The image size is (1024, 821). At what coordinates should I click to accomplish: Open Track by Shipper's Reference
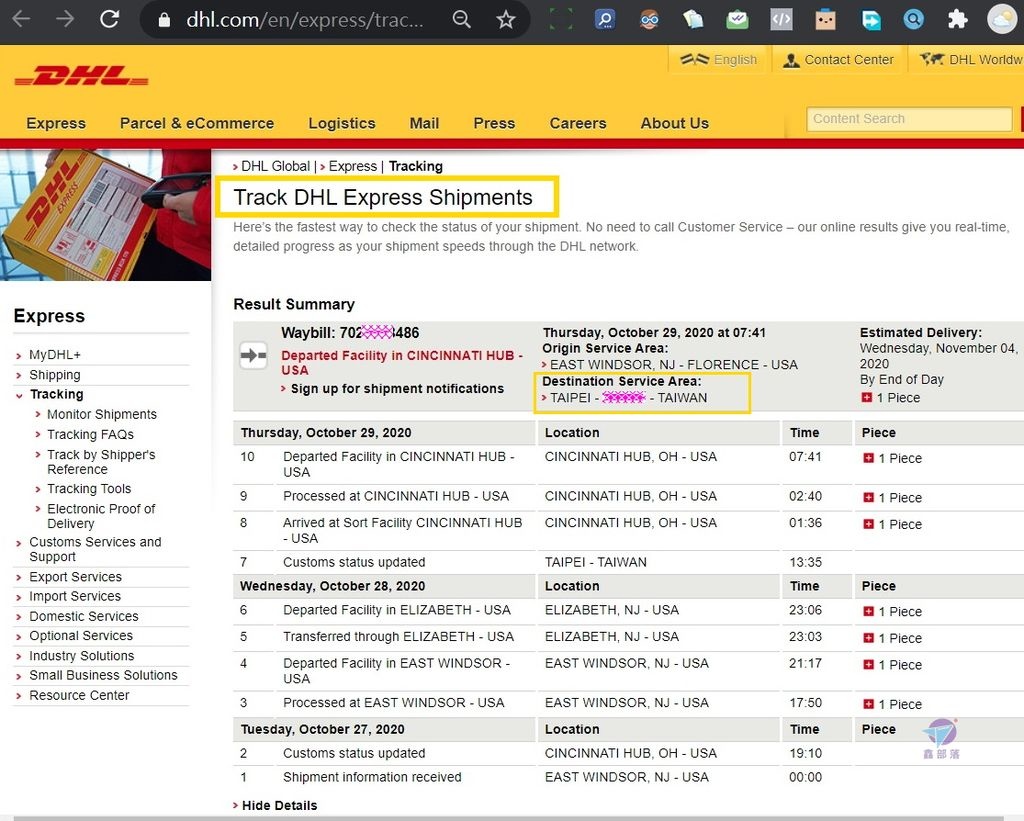(101, 462)
